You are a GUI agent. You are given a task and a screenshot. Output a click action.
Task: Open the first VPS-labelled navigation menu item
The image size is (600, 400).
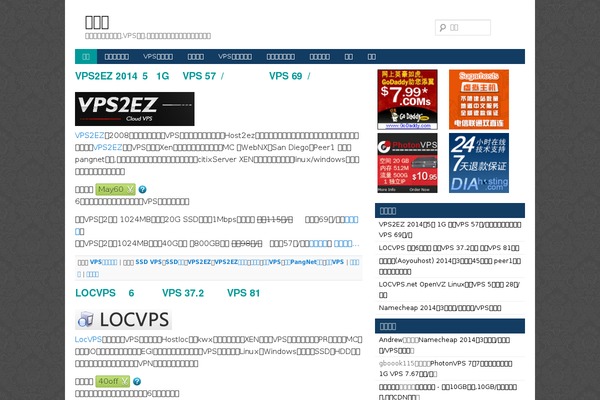point(158,57)
